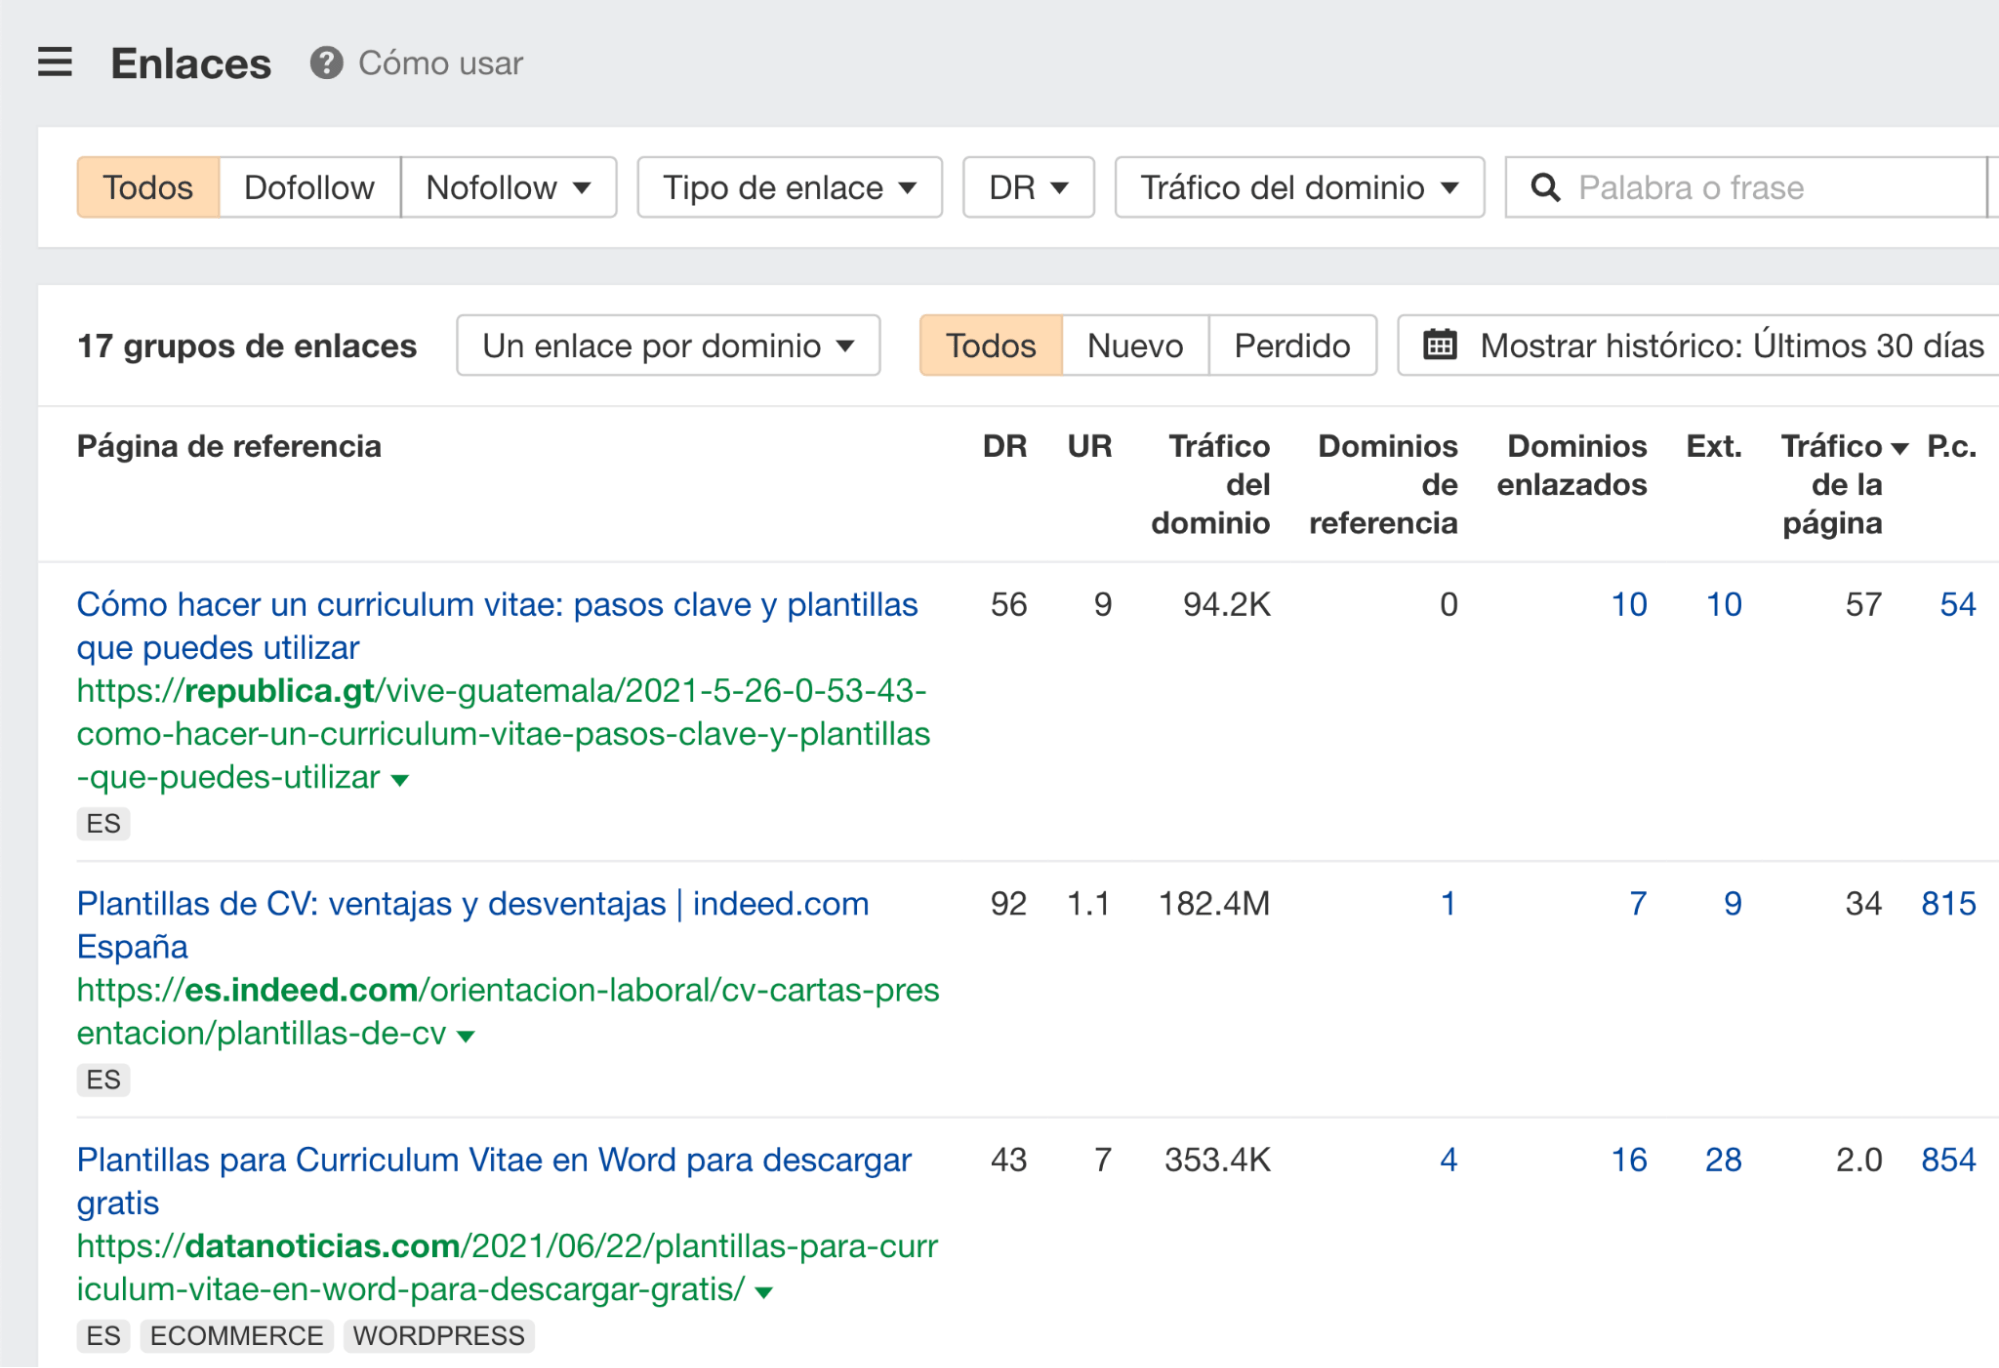
Task: Open the Un enlace por dominio dropdown
Action: tap(667, 345)
